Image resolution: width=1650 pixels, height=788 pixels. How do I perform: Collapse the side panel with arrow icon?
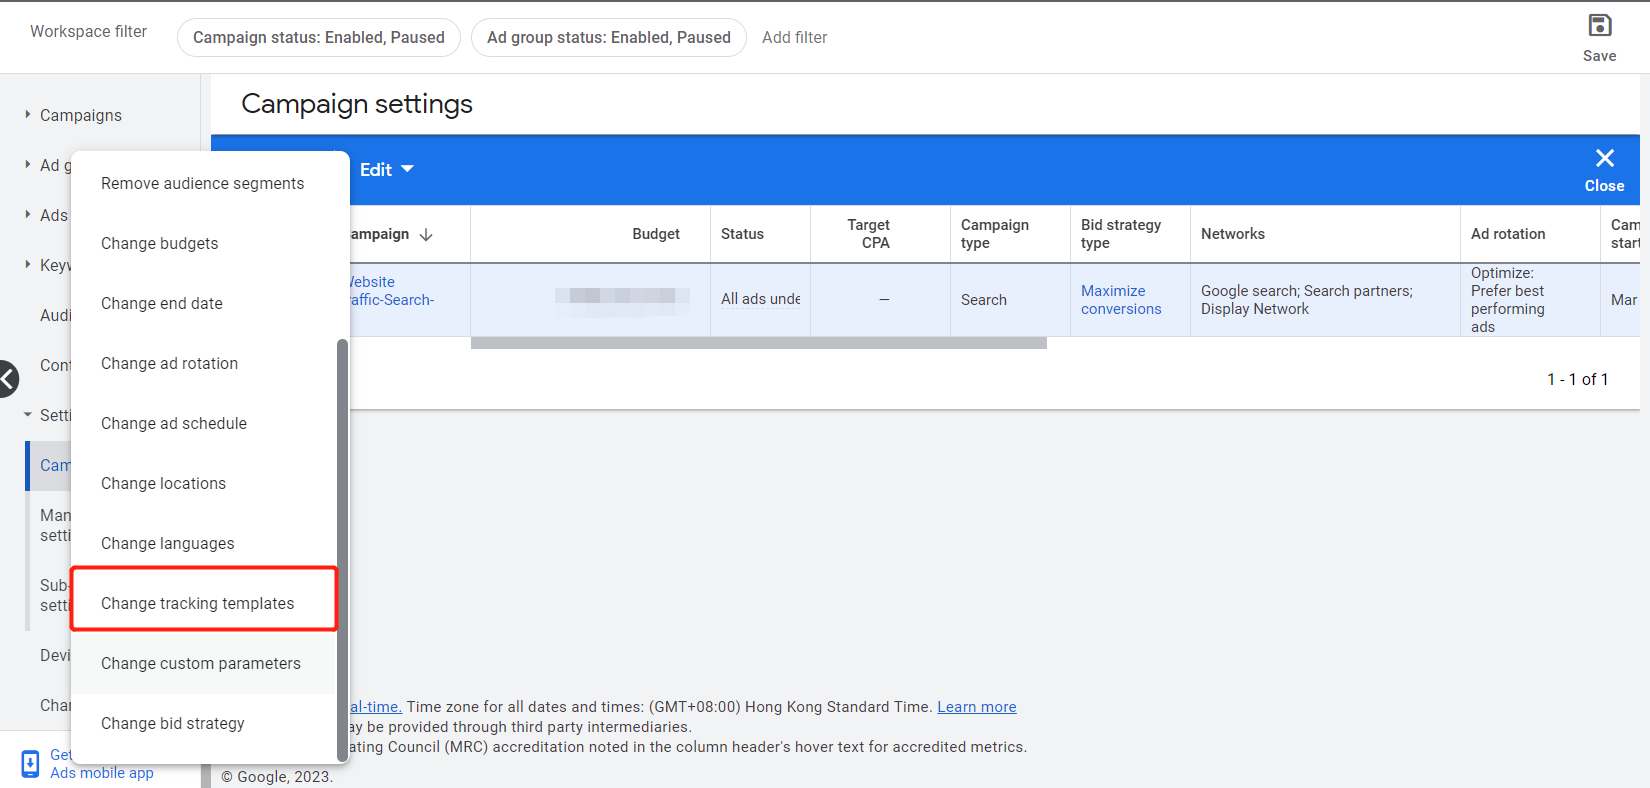[8, 379]
